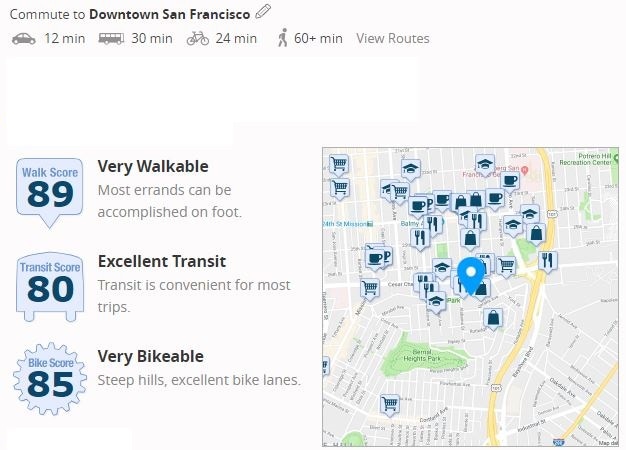626x450 pixels.
Task: Select the walking person commute icon
Action: (x=283, y=38)
